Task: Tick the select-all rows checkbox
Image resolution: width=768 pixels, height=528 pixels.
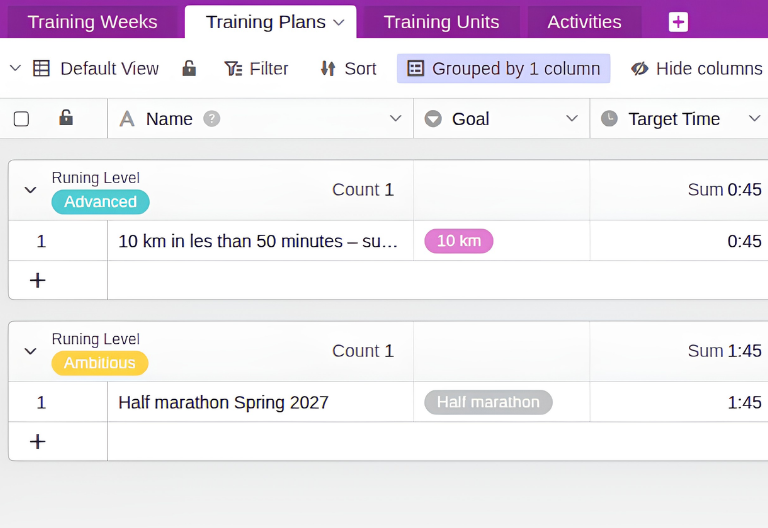Action: (x=21, y=119)
